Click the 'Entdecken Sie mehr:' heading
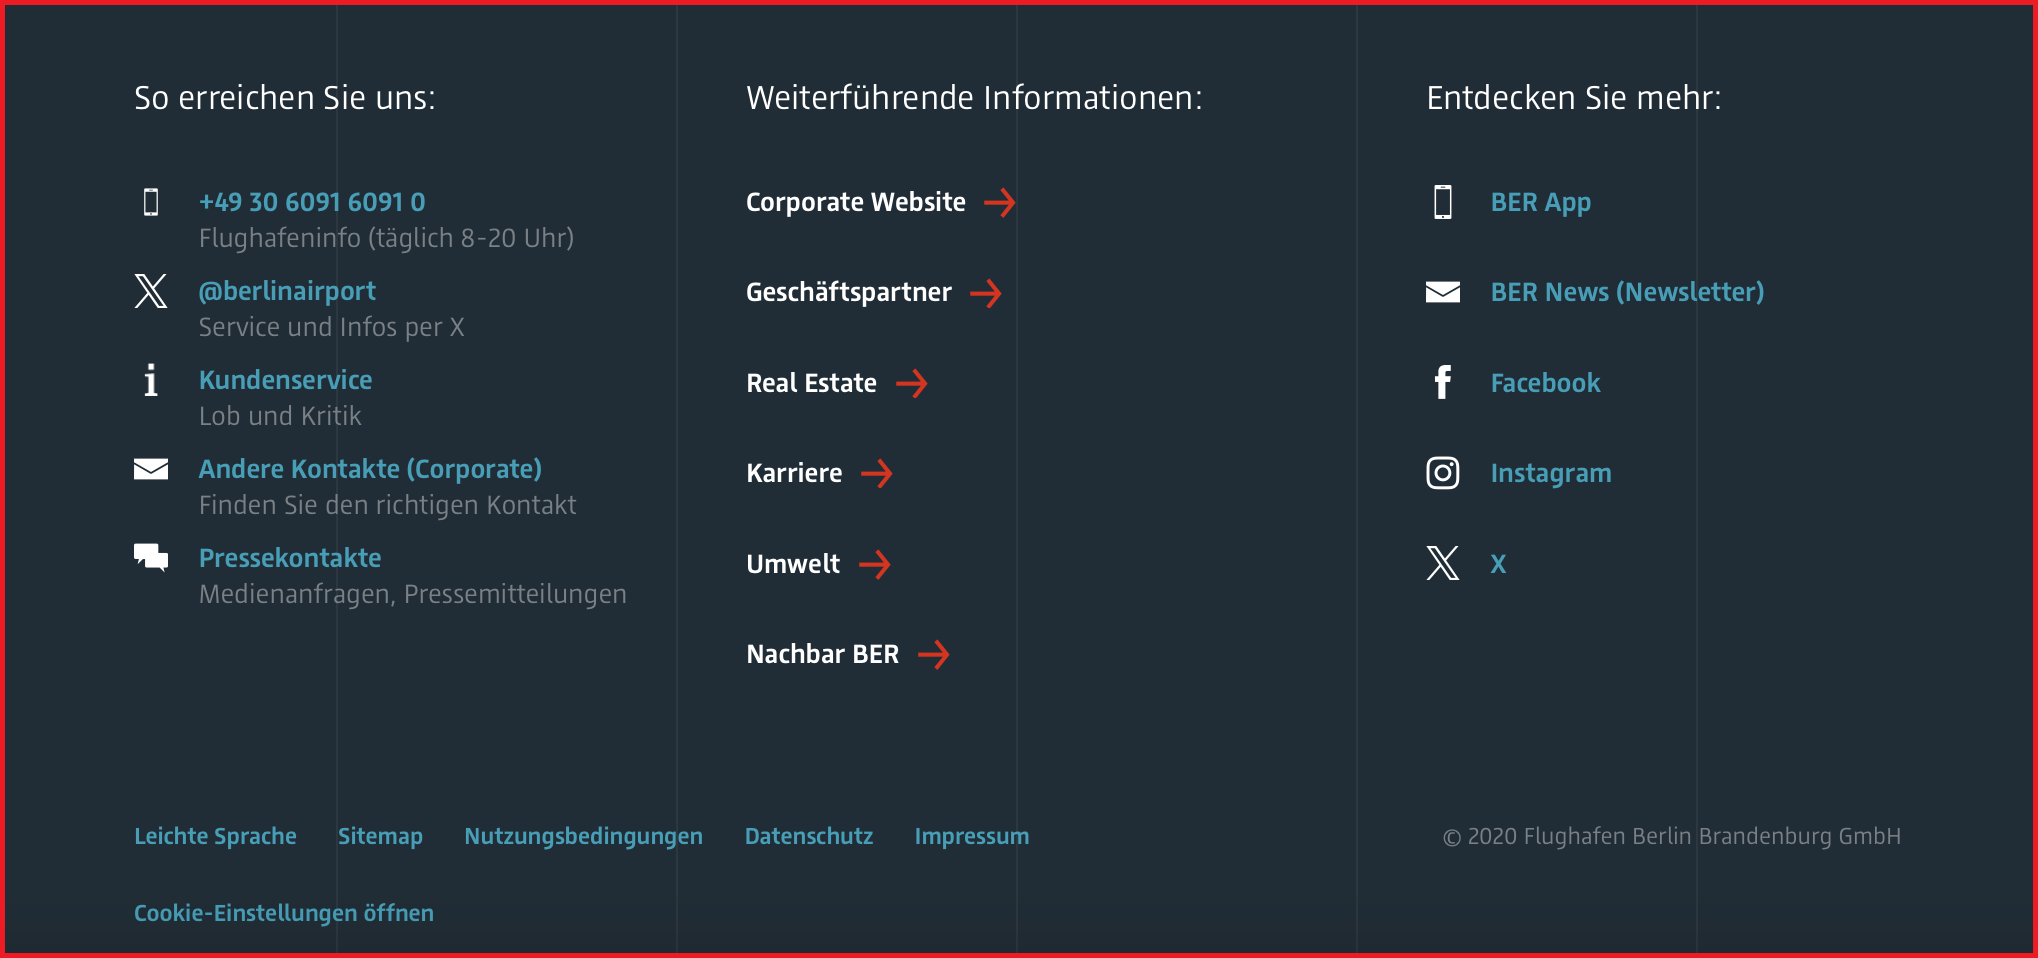The height and width of the screenshot is (958, 2038). (x=1574, y=98)
